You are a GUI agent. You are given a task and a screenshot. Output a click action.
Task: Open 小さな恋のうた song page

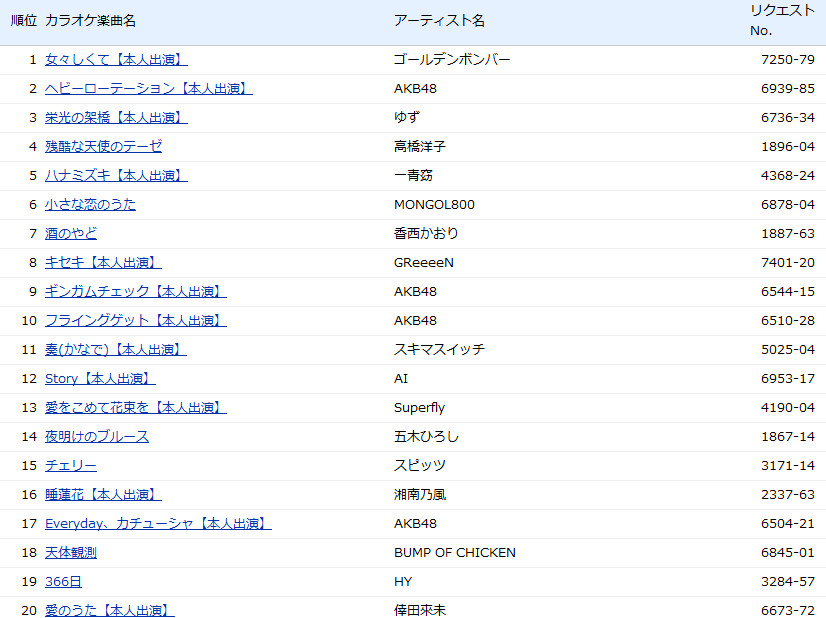(x=90, y=204)
